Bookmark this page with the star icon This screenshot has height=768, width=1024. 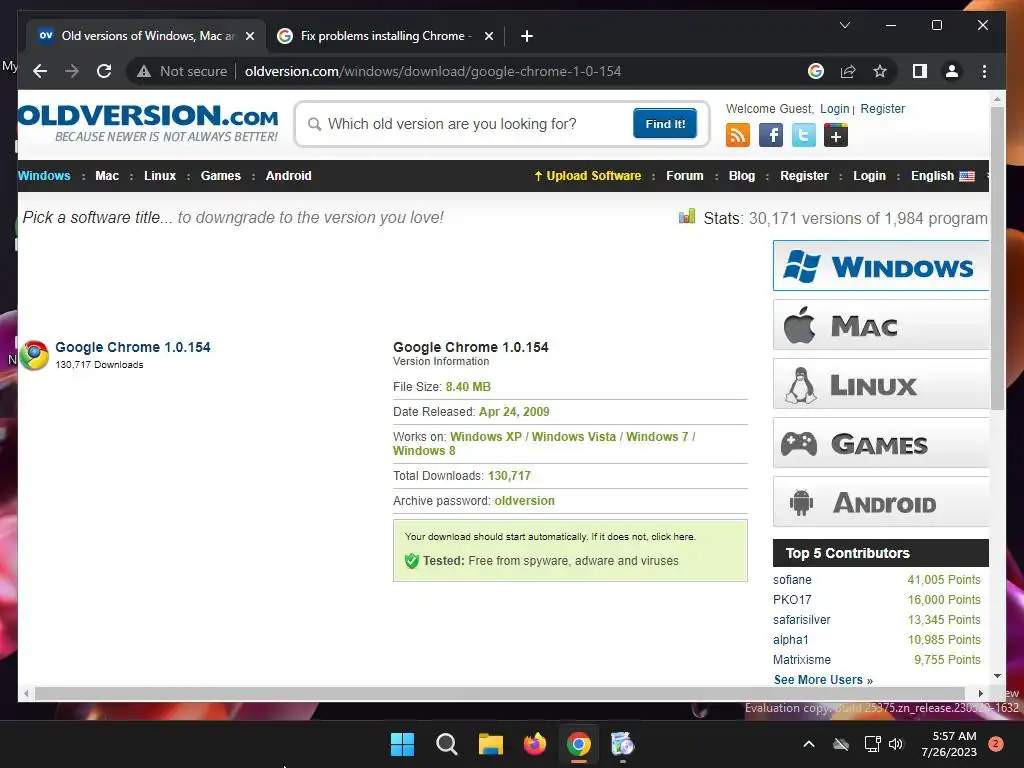point(880,71)
